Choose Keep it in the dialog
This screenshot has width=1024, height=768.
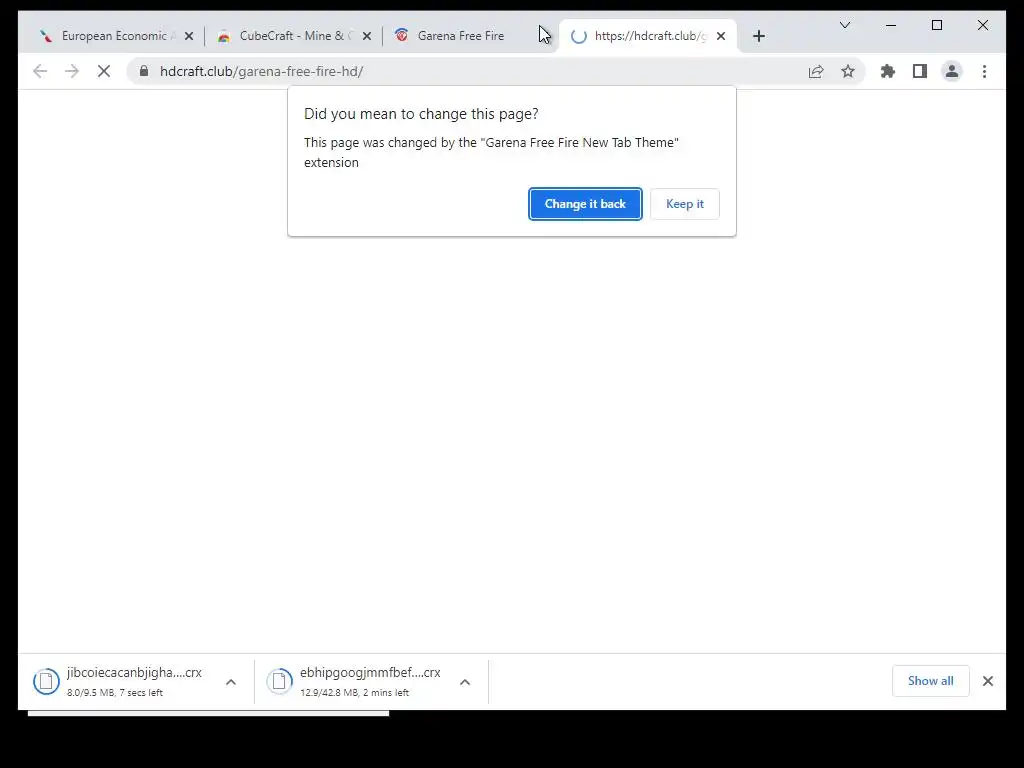point(684,204)
